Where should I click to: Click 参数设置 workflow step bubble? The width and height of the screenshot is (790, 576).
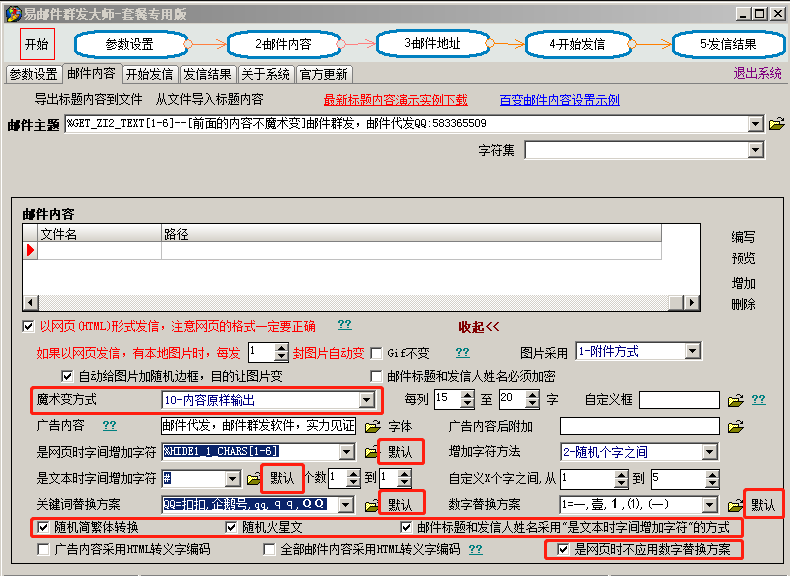click(130, 44)
